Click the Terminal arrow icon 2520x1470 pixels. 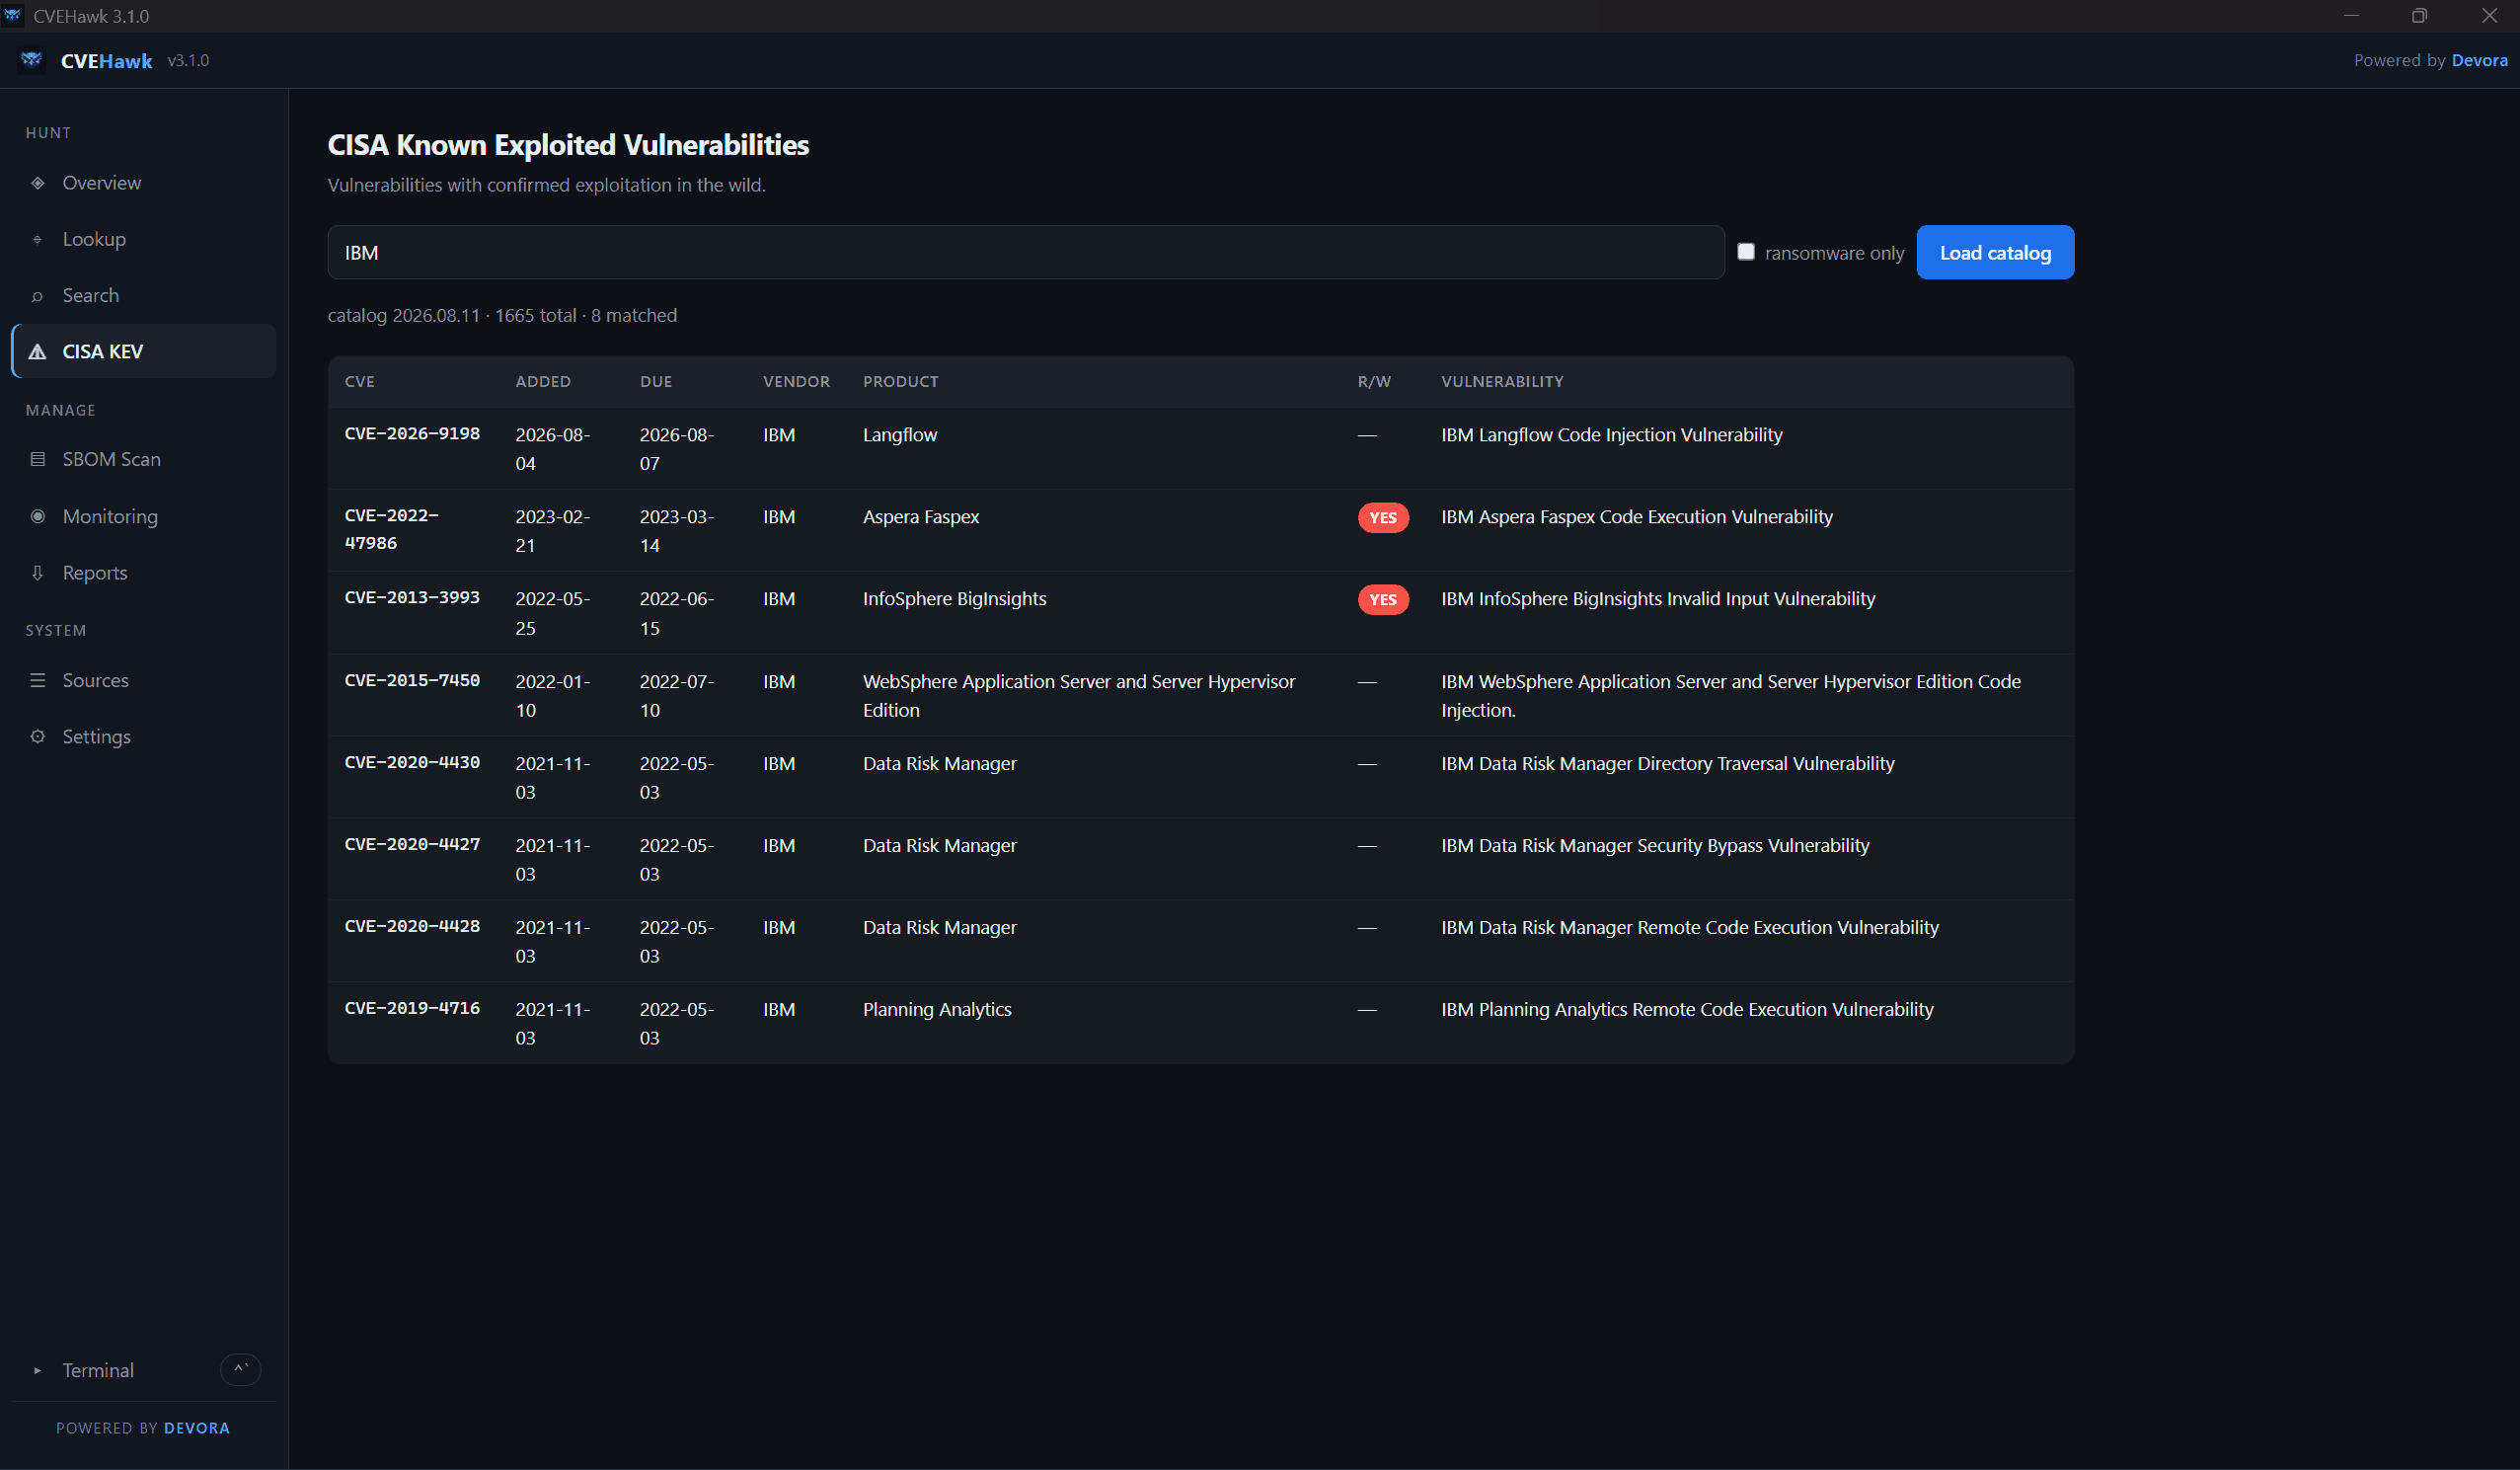pos(38,1370)
